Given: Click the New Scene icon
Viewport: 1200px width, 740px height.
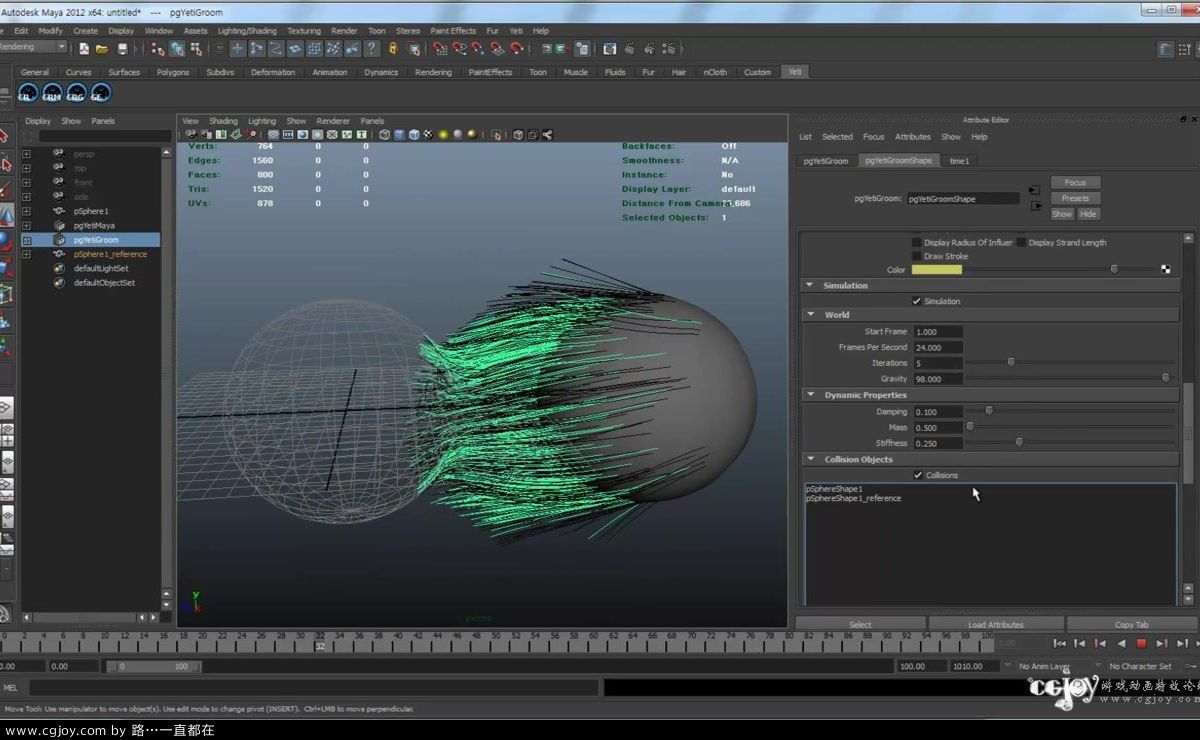Looking at the screenshot, I should 84,48.
